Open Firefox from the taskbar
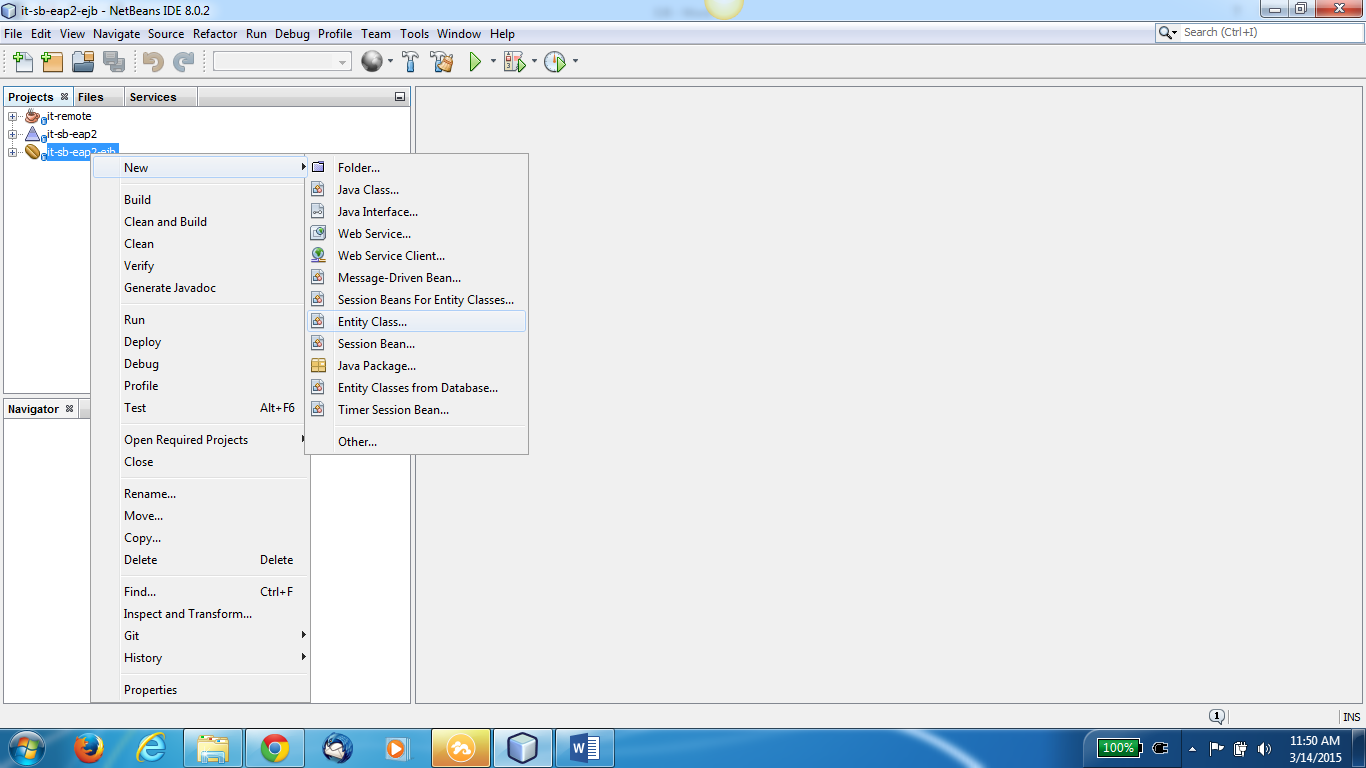The image size is (1366, 768). [90, 747]
